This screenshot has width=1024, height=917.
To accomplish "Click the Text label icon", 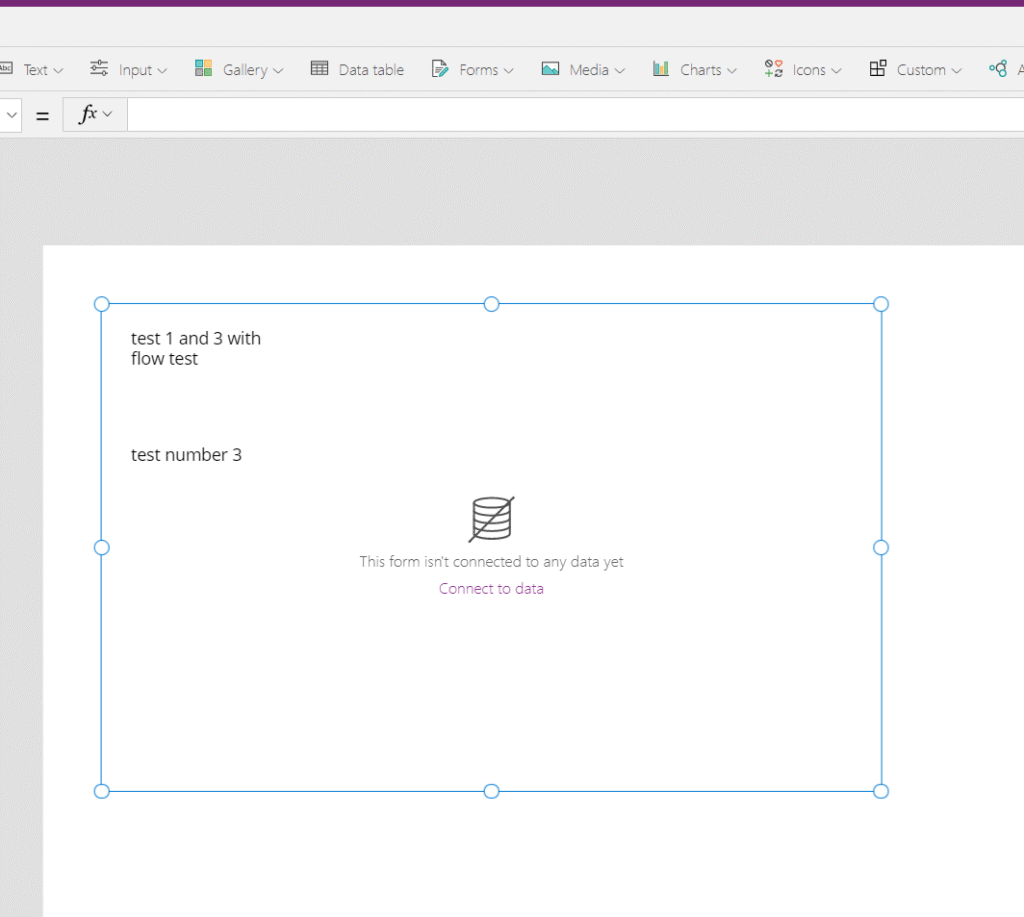I will pos(6,68).
